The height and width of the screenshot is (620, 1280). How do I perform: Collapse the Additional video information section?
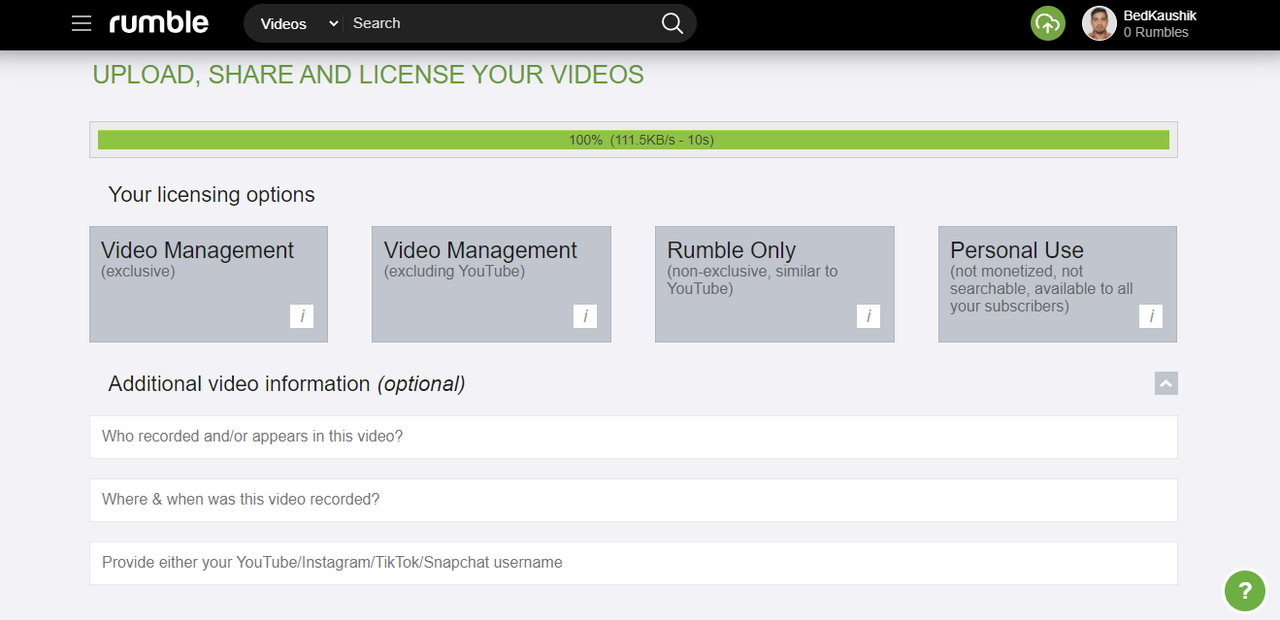[x=1166, y=383]
